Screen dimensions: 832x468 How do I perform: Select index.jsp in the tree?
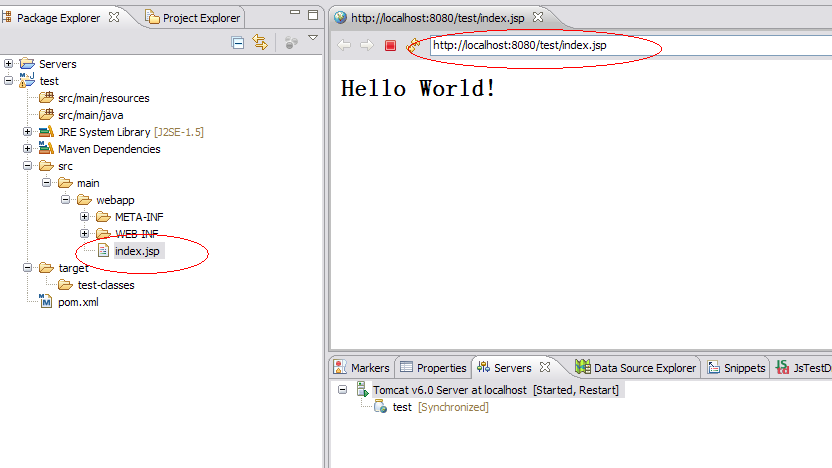(x=137, y=251)
